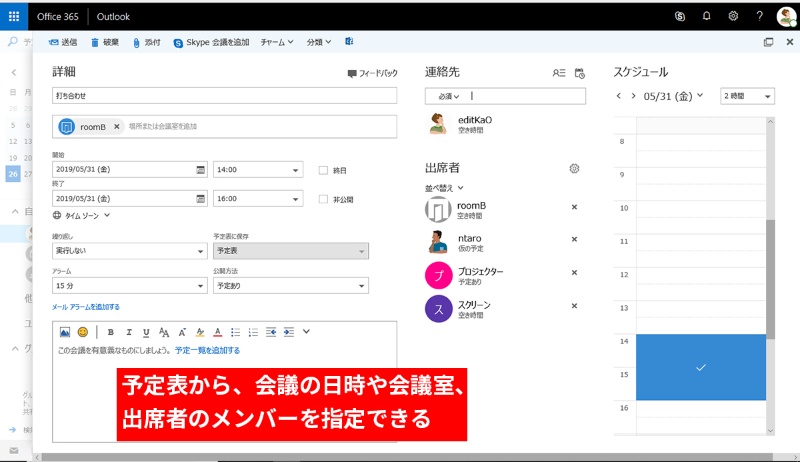Screen dimensions: 800x462
Task: Open the Office 365 app launcher
Action: point(14,16)
